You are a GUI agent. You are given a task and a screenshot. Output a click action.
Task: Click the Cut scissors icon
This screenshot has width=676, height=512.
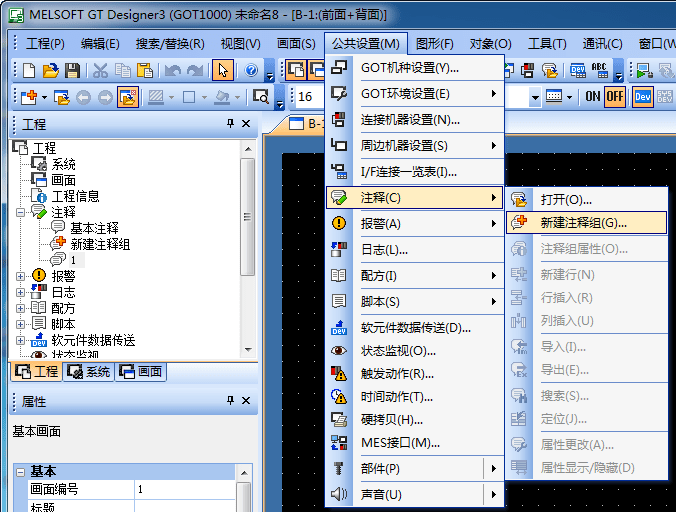(x=100, y=70)
